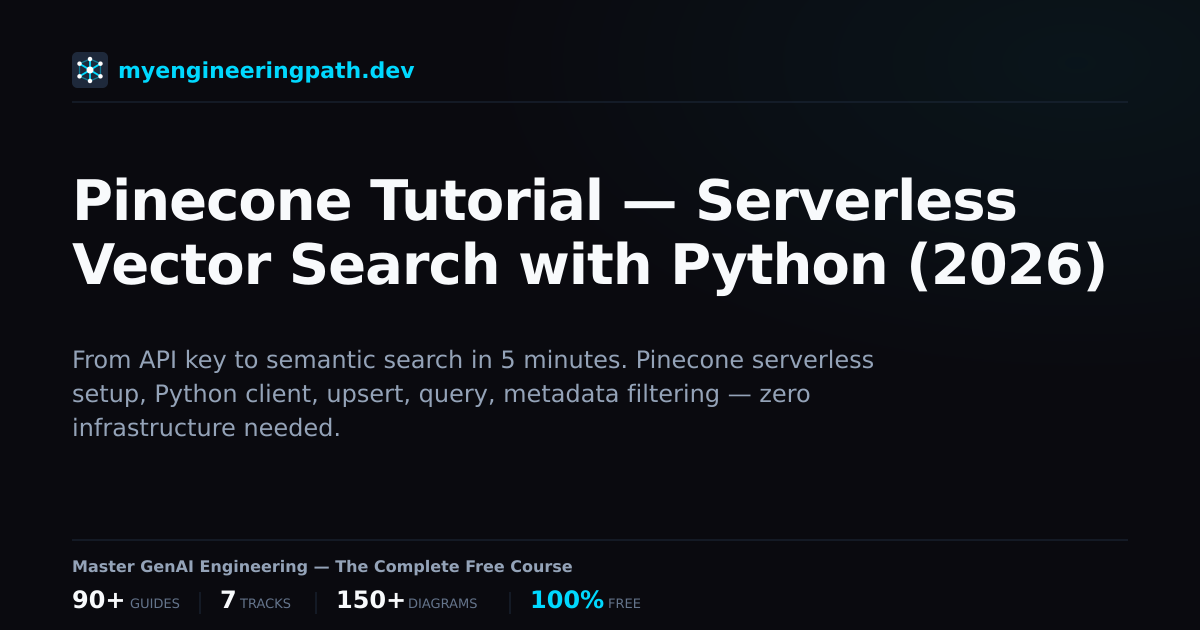Click the "90+ GUIDES" stat
This screenshot has height=630, width=1200.
(x=126, y=601)
